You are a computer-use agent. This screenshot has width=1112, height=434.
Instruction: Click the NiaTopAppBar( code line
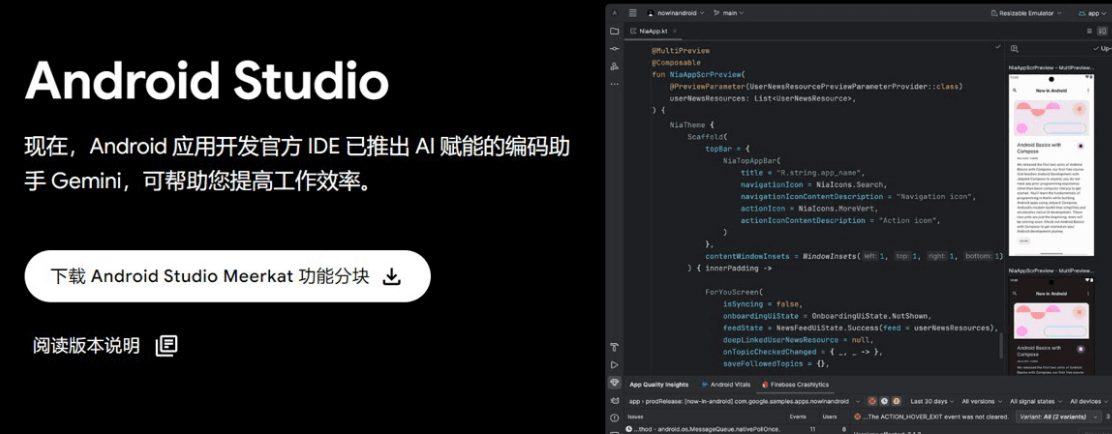coord(752,160)
